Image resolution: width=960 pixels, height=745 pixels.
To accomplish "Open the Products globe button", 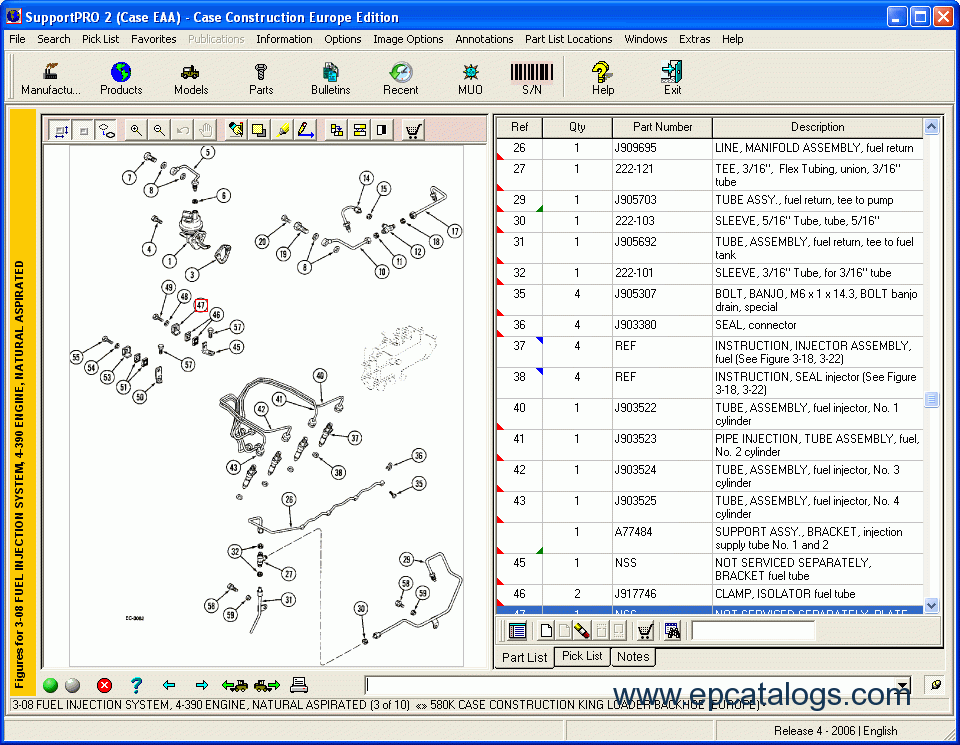I will coord(121,78).
